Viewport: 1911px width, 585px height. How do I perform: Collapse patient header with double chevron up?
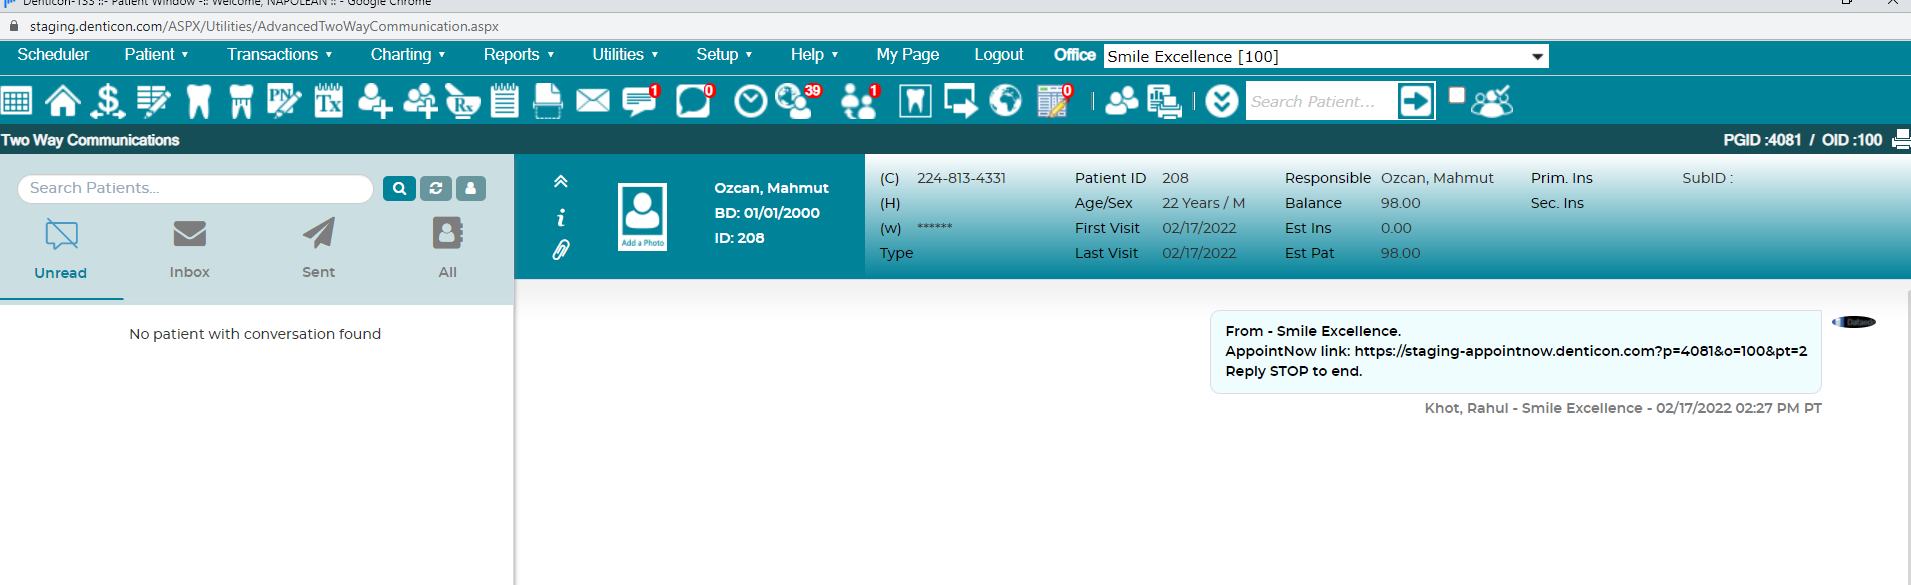pyautogui.click(x=561, y=182)
